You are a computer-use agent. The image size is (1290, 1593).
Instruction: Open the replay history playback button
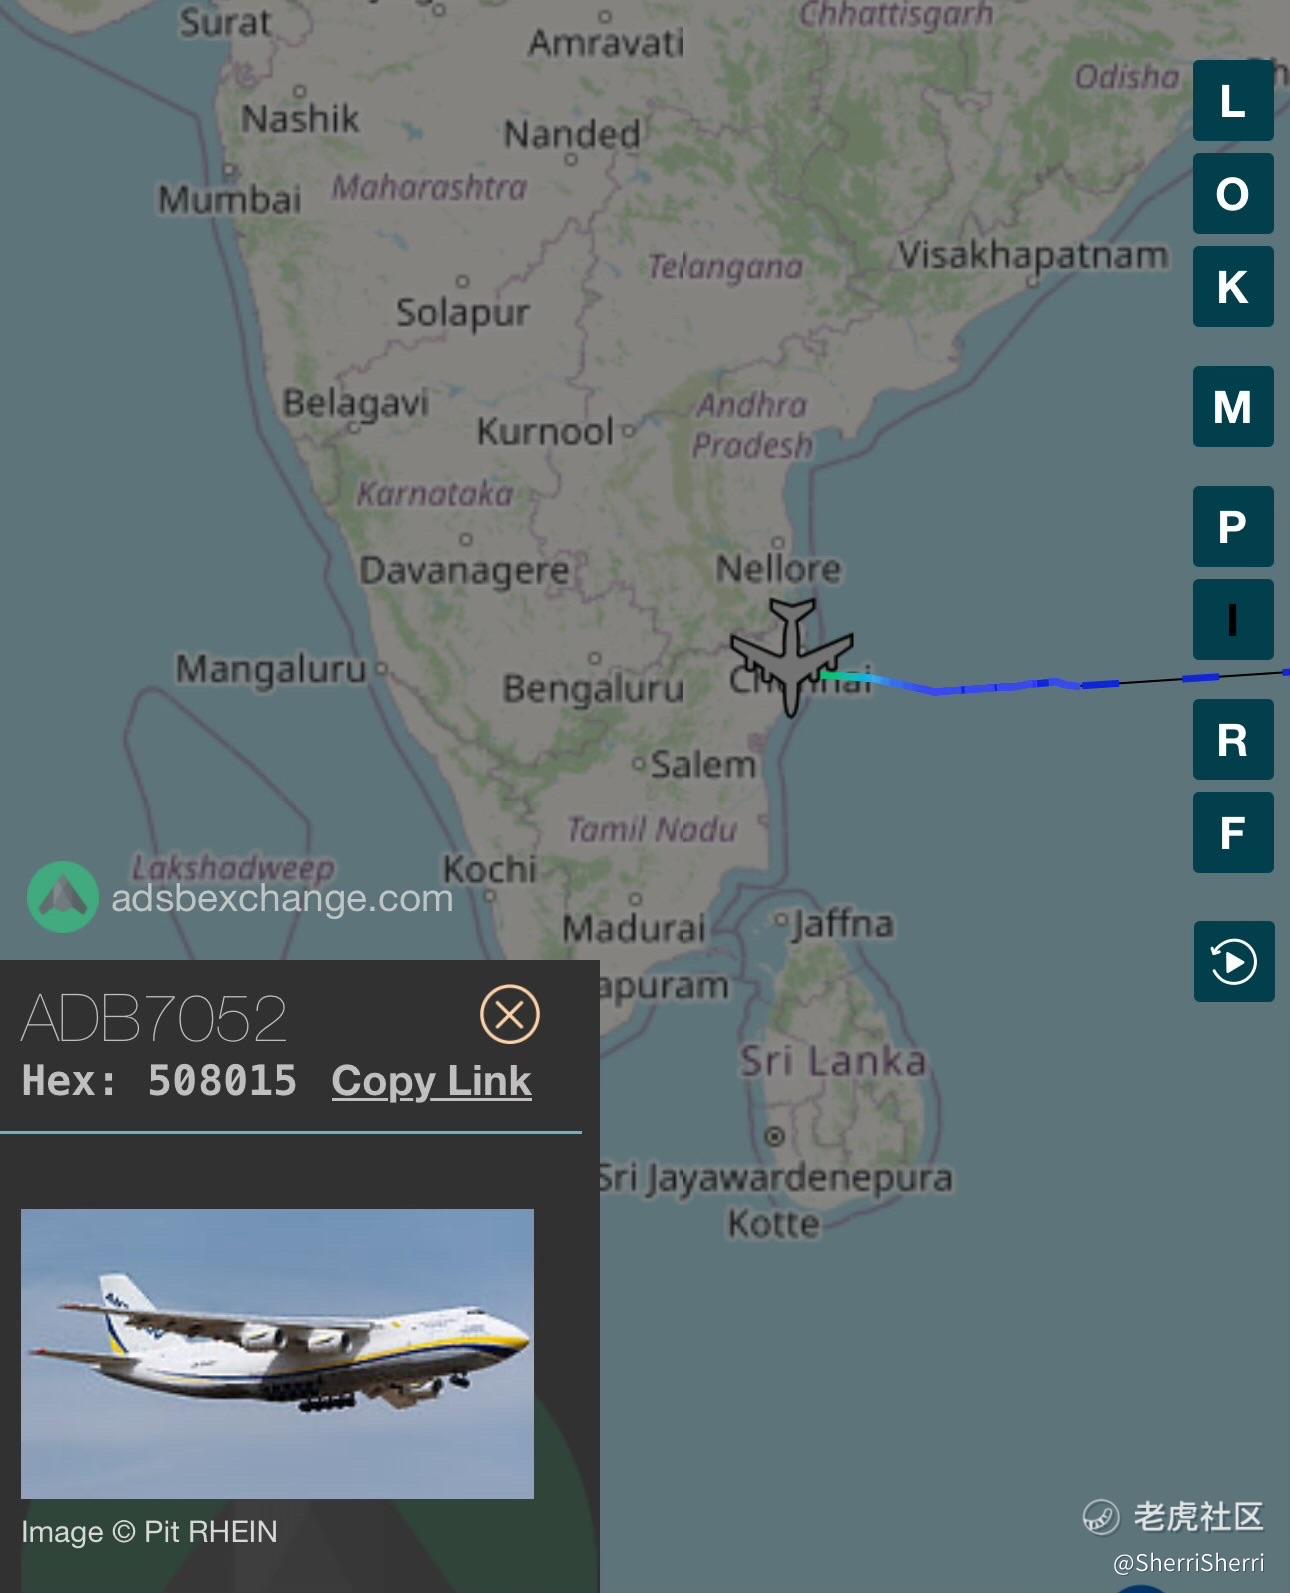[1233, 961]
